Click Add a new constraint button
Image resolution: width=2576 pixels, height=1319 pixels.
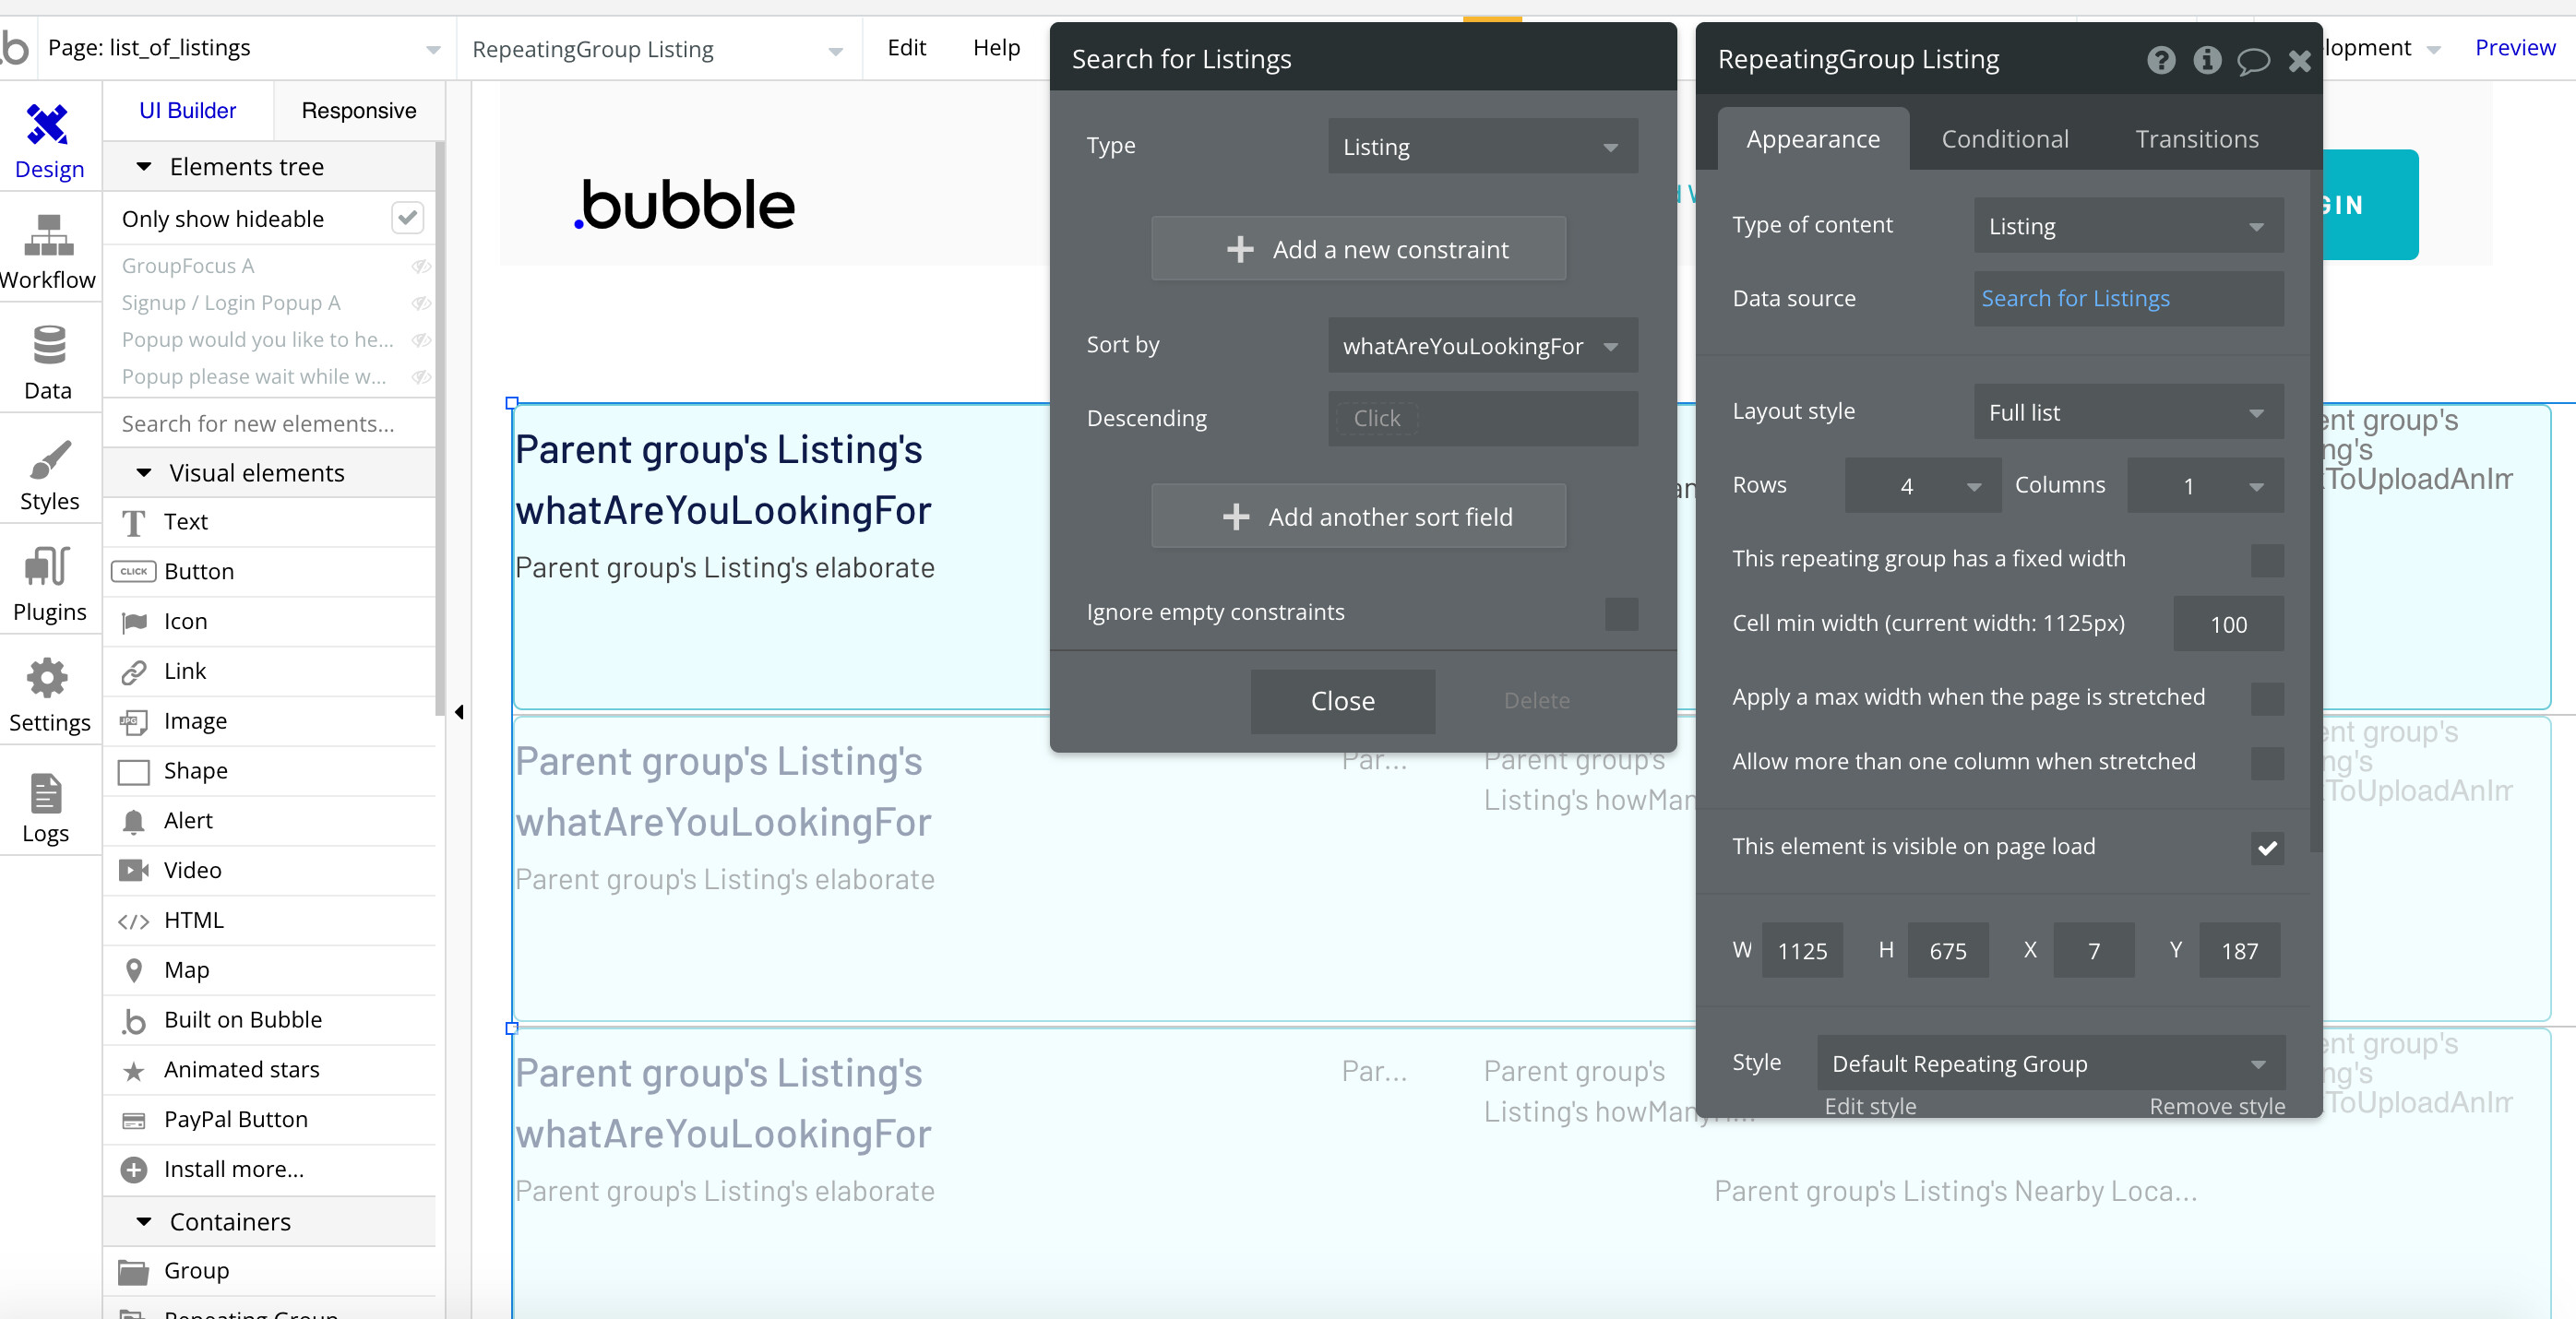pos(1358,249)
